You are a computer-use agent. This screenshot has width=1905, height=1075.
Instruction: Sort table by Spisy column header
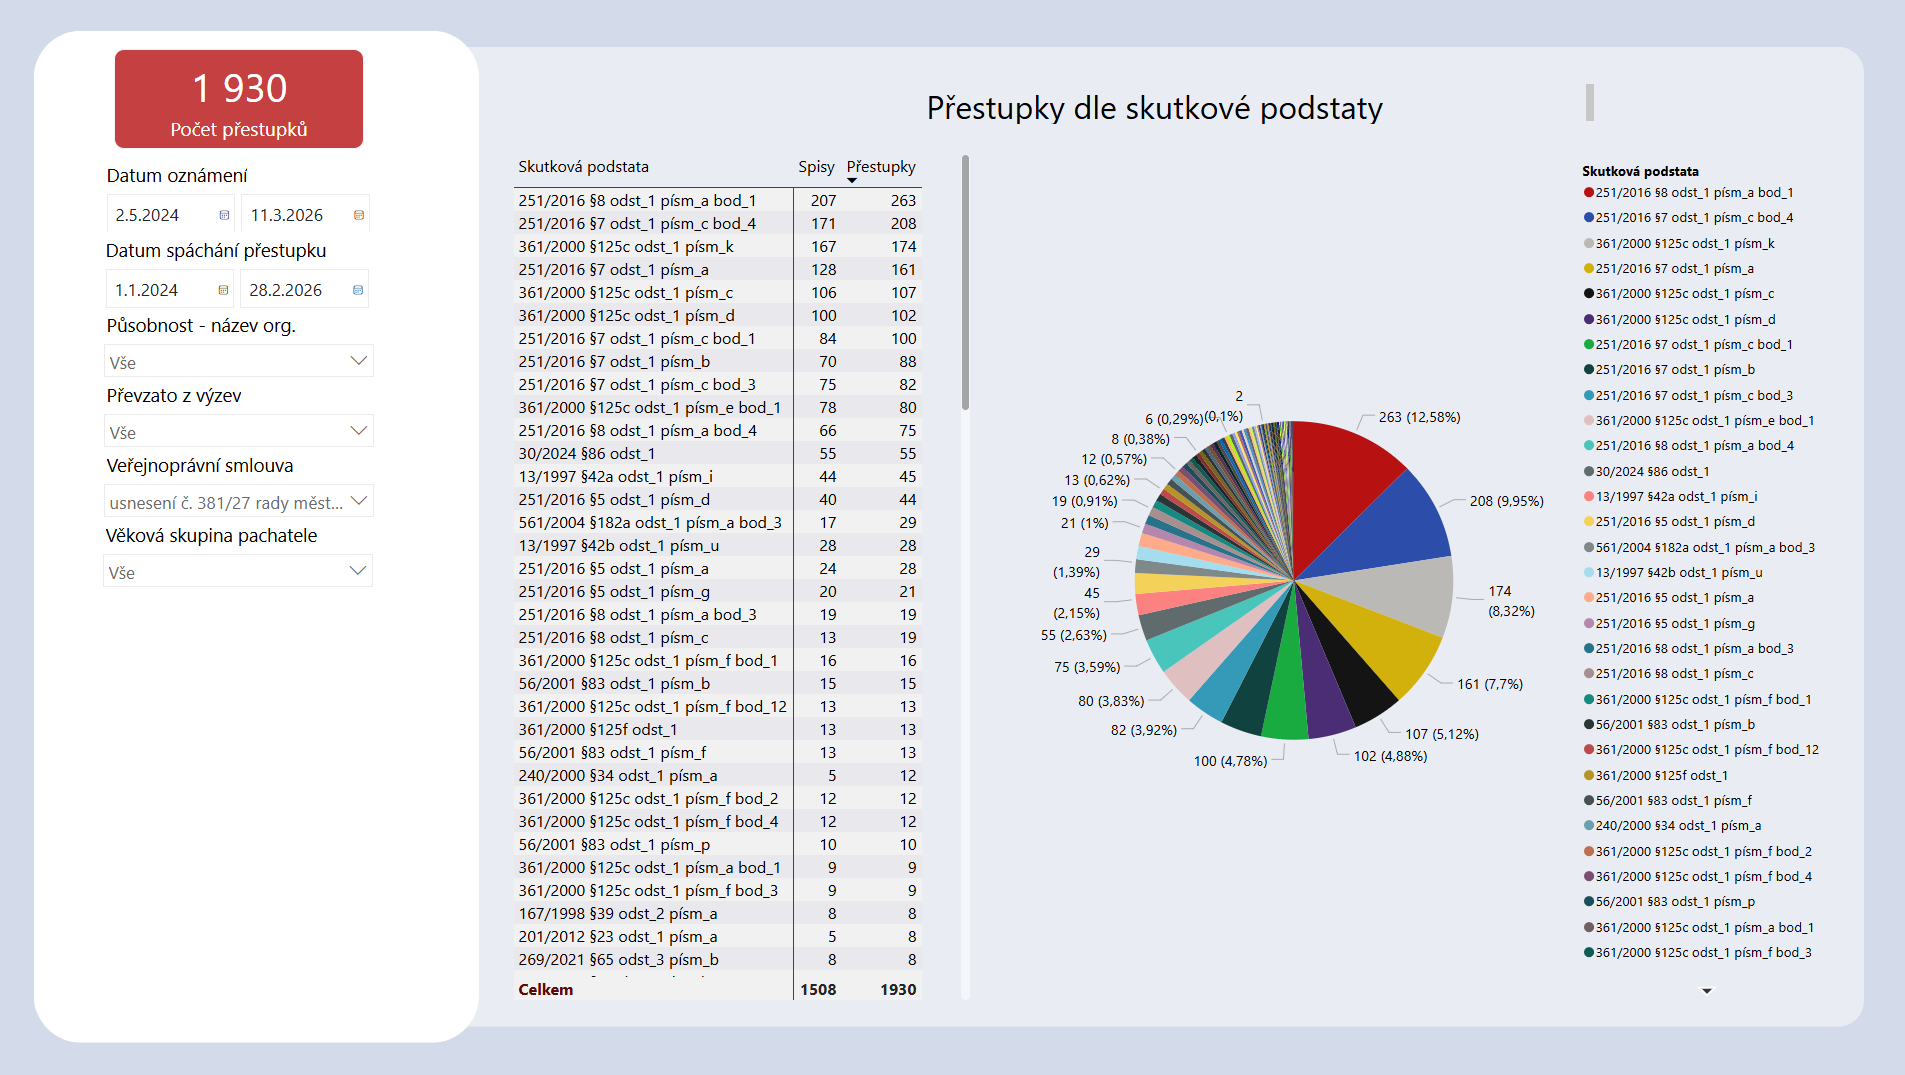816,167
